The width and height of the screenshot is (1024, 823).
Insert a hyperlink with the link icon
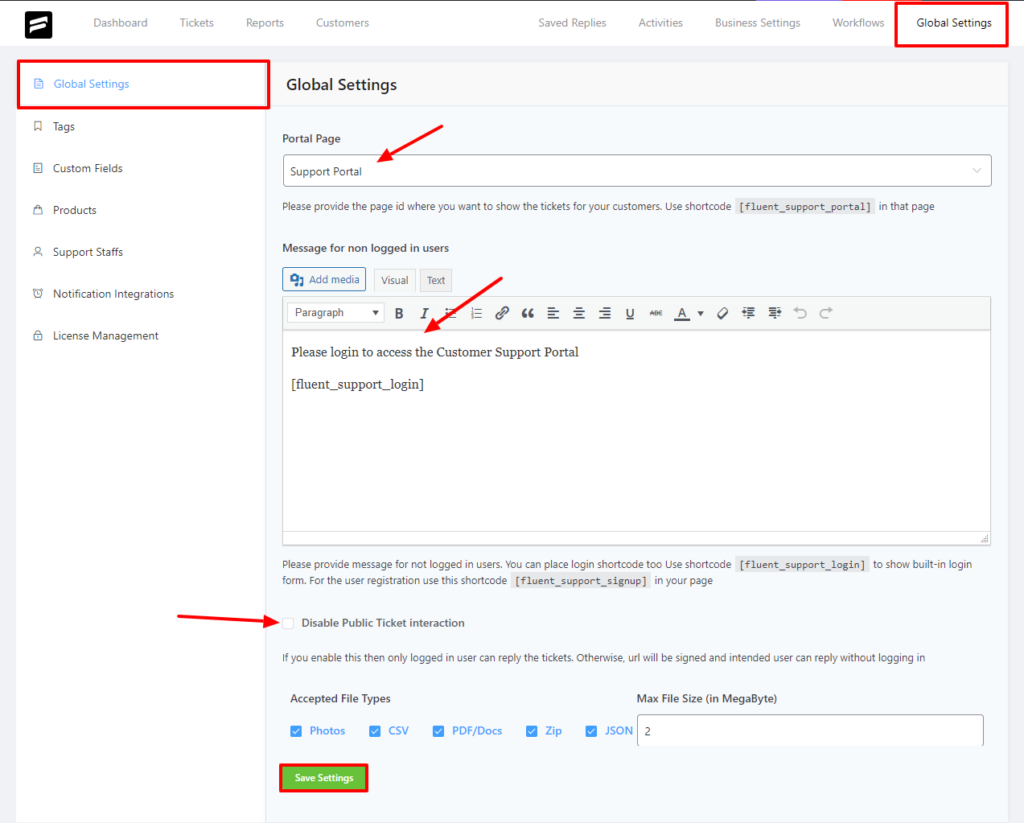[502, 313]
